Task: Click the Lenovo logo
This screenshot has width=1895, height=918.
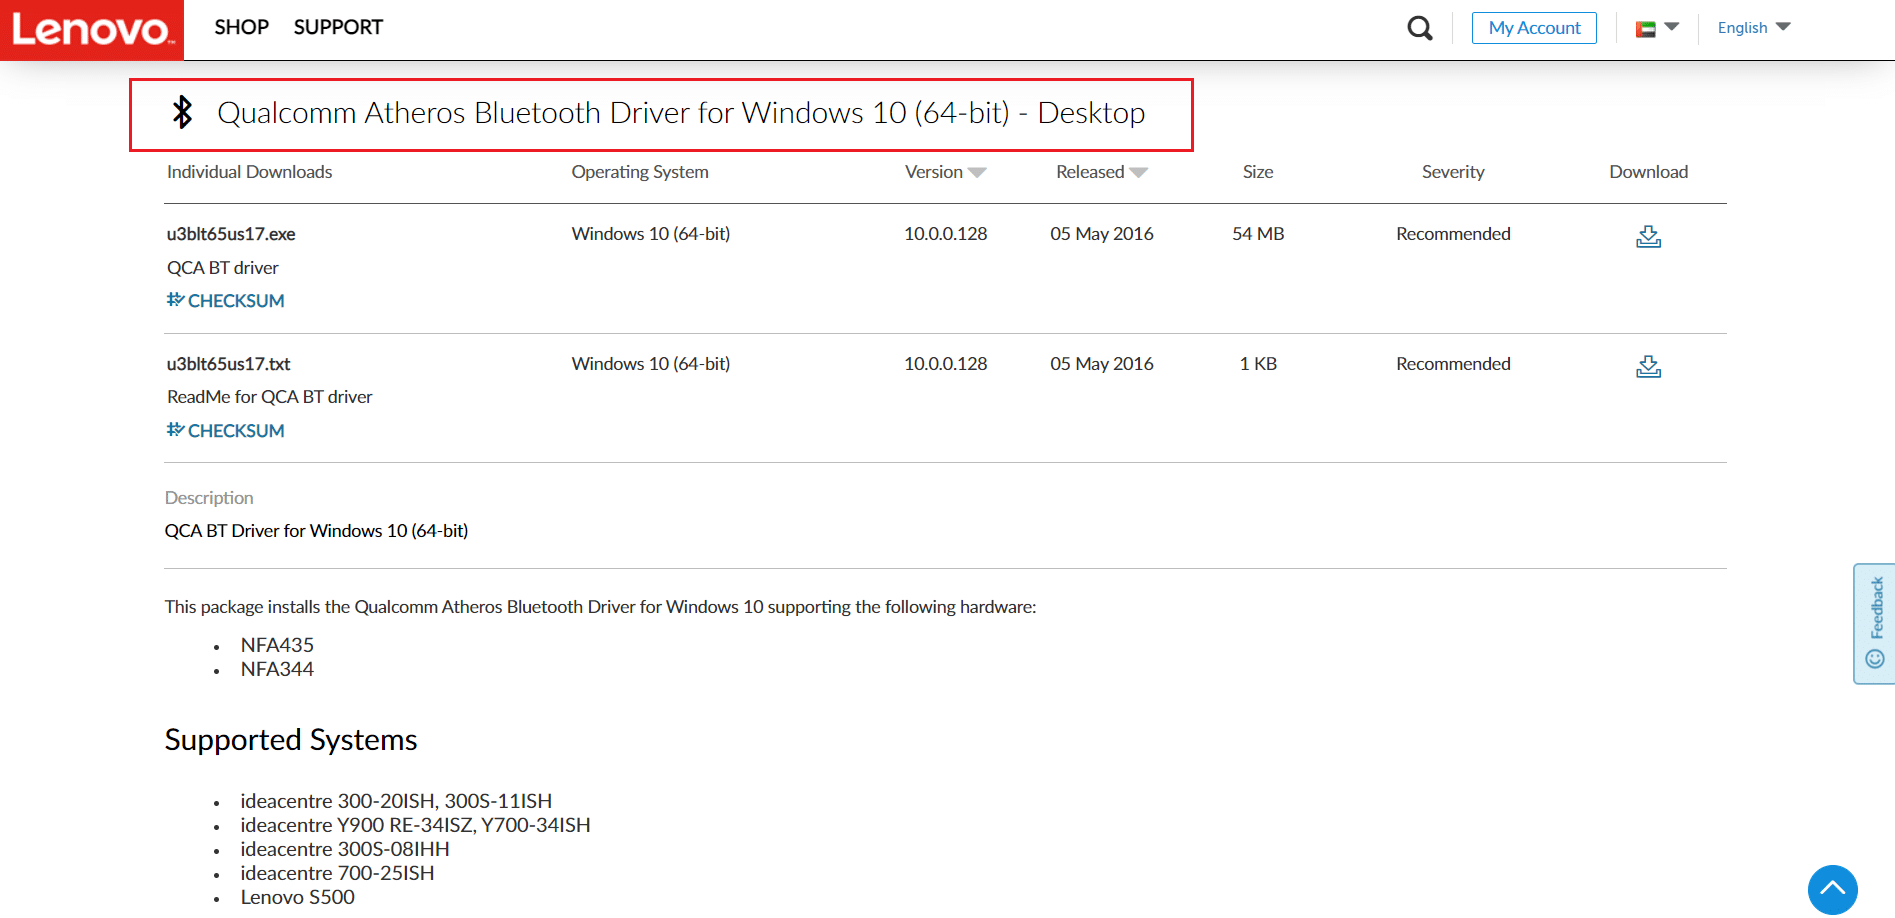Action: (x=91, y=30)
